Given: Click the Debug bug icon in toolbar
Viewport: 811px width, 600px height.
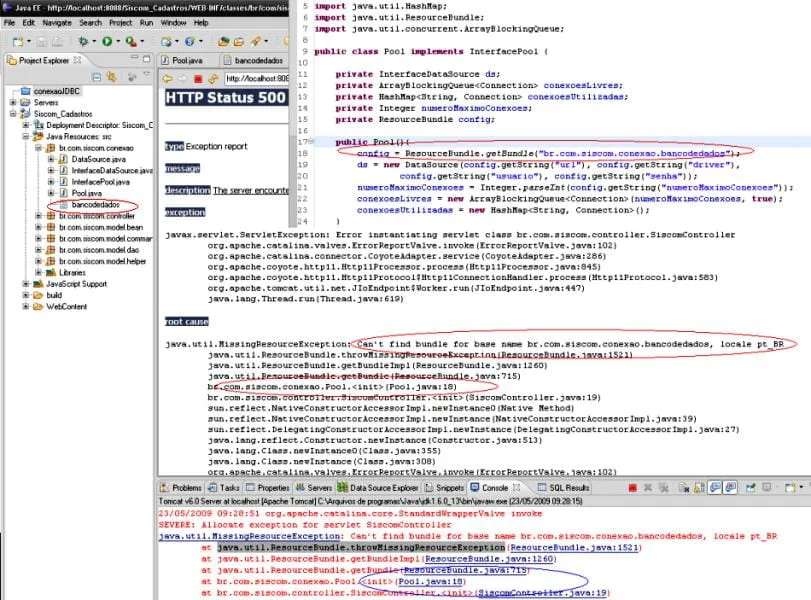Looking at the screenshot, I should (83, 41).
